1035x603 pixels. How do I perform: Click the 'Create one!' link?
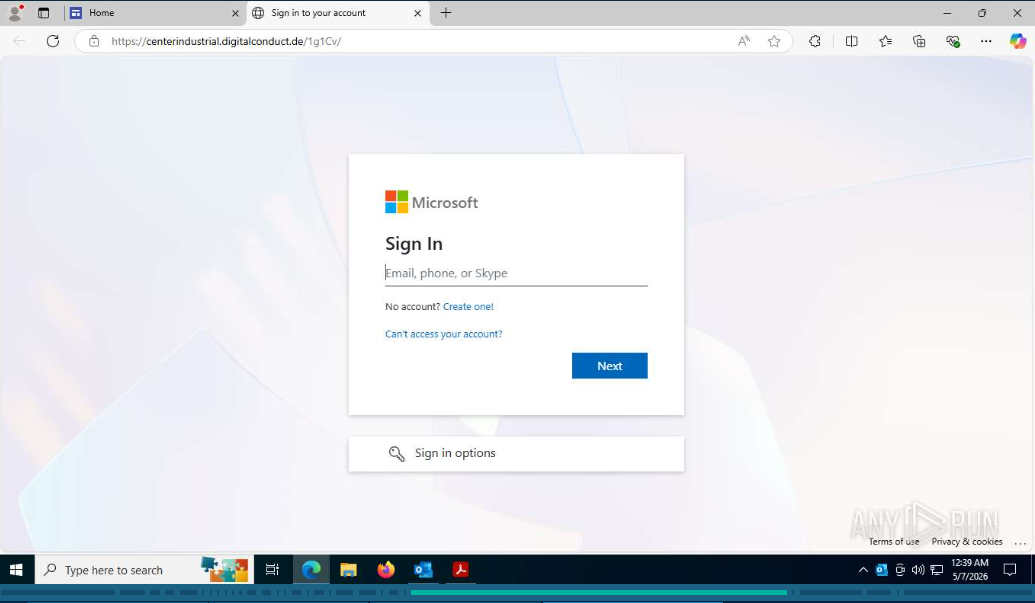click(x=468, y=307)
